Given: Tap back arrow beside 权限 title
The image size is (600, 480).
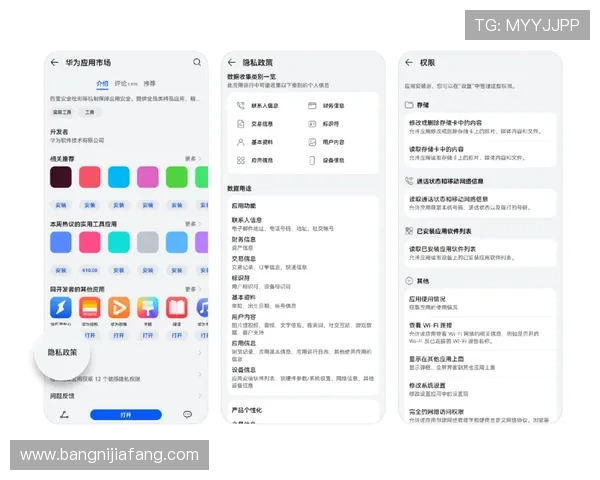Looking at the screenshot, I should pyautogui.click(x=409, y=62).
